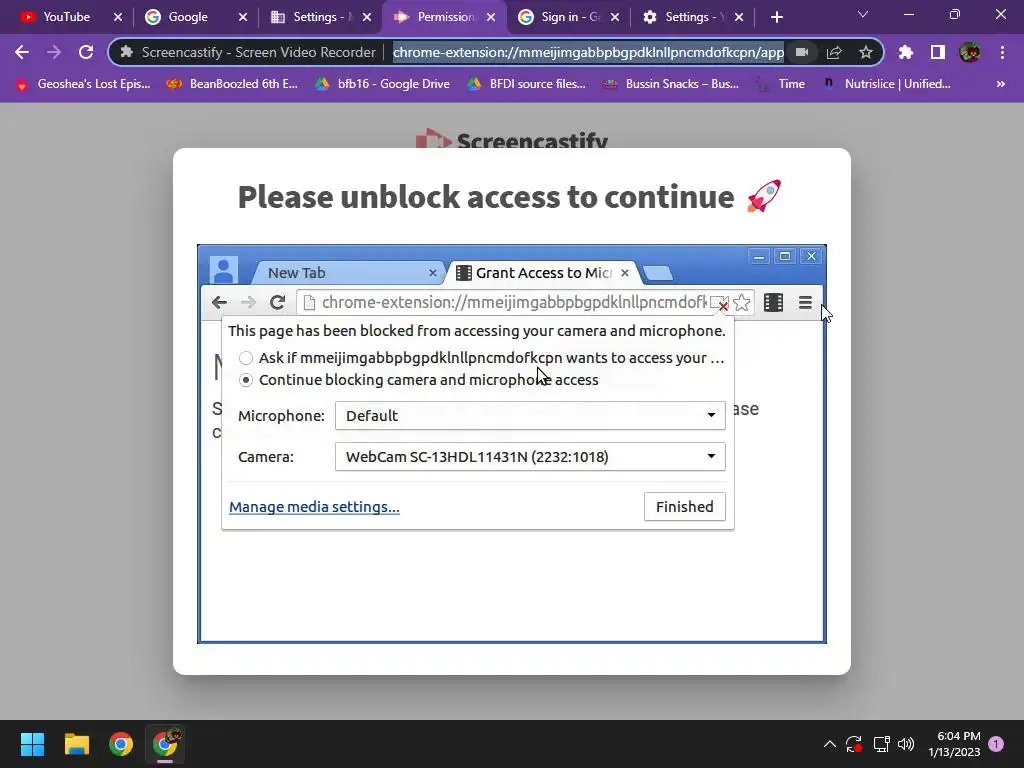Click the film strip extension icon in illustration
The height and width of the screenshot is (768, 1024).
(773, 302)
